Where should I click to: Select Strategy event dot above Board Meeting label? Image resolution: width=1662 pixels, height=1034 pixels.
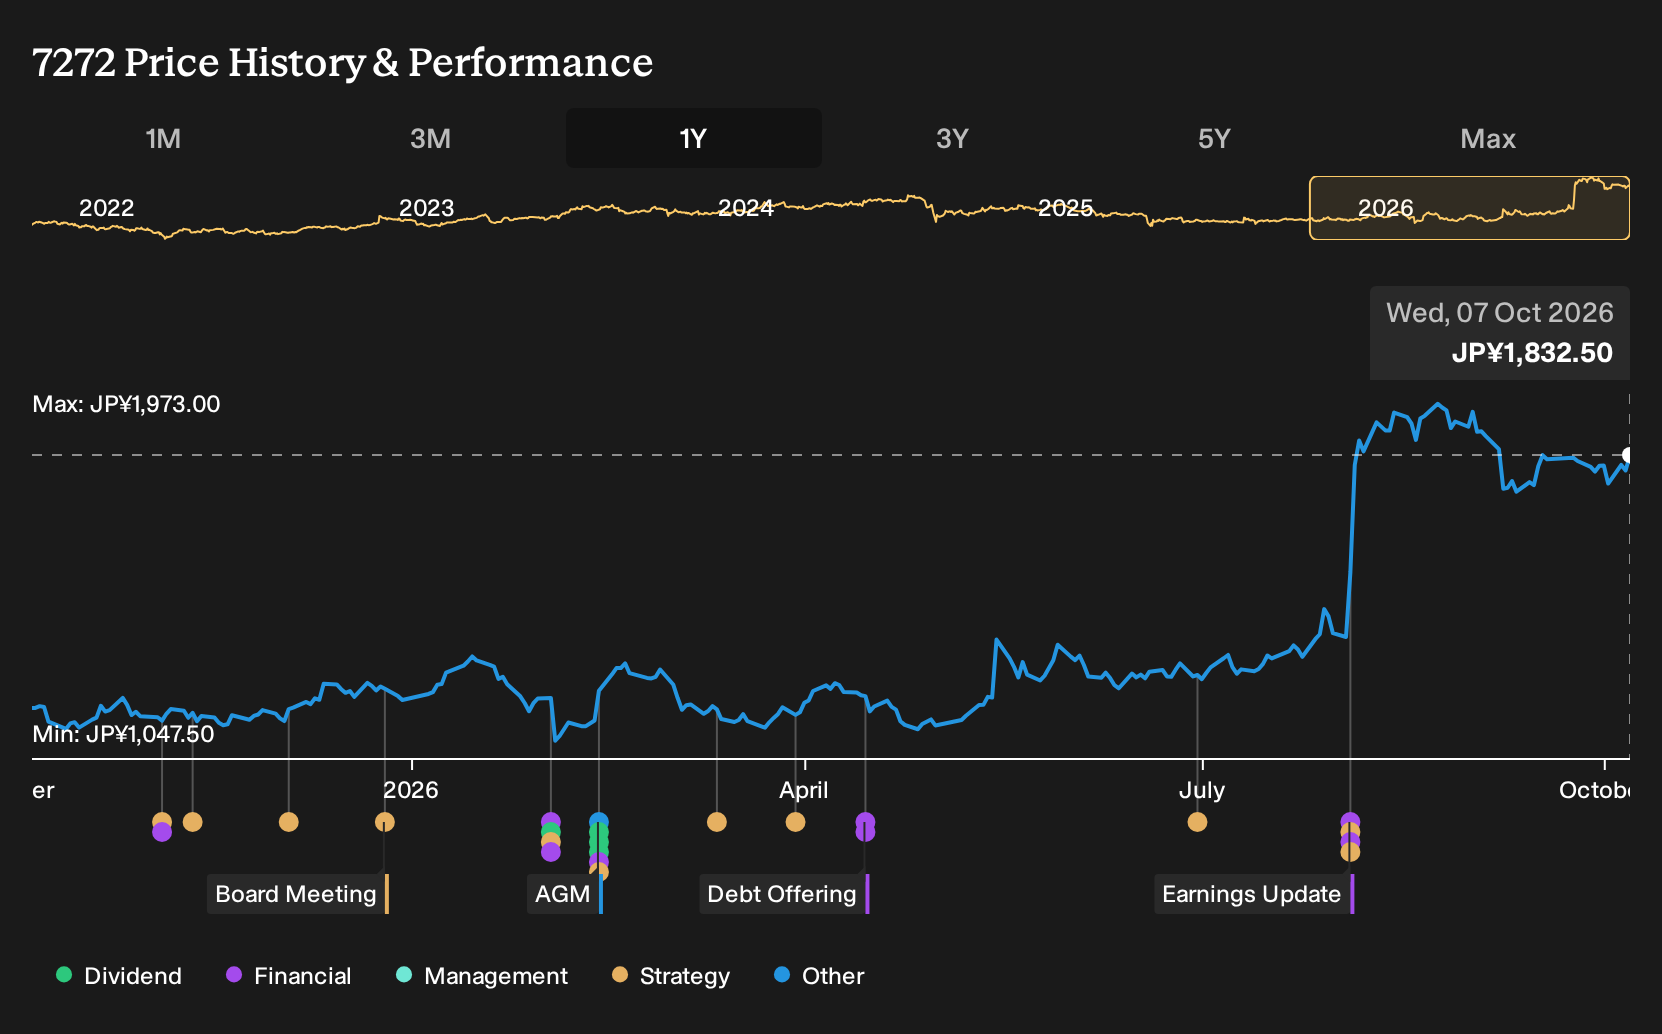click(x=385, y=822)
